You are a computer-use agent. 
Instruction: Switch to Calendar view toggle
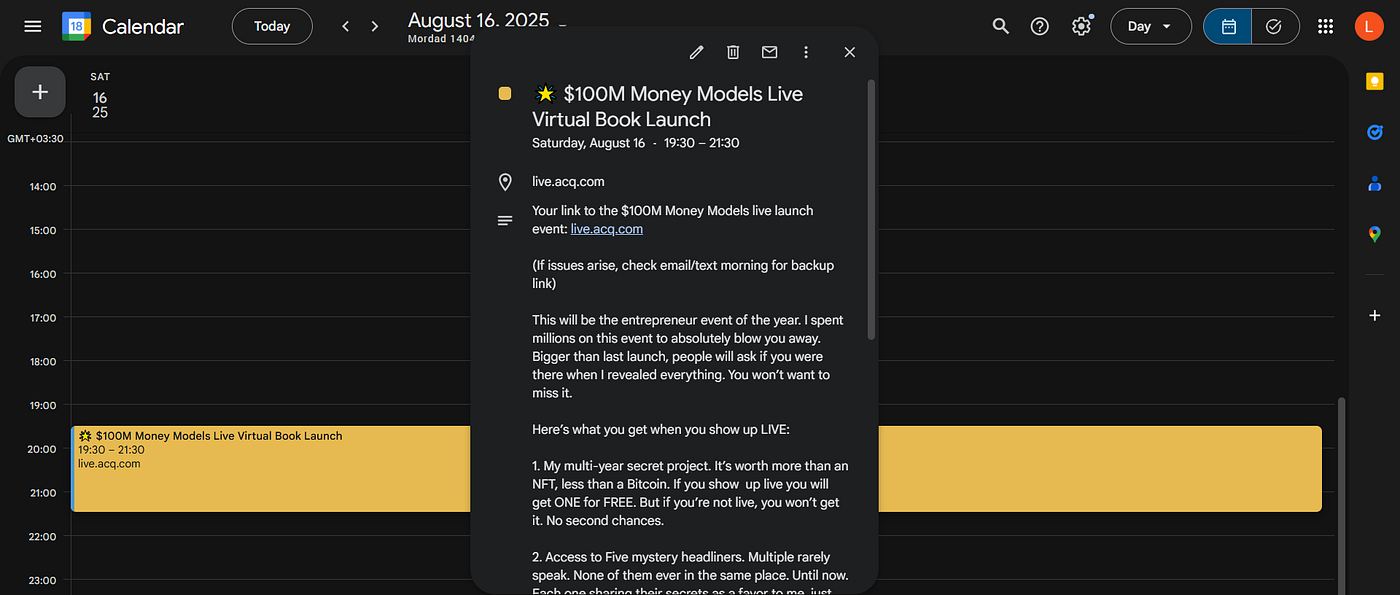click(x=1228, y=26)
